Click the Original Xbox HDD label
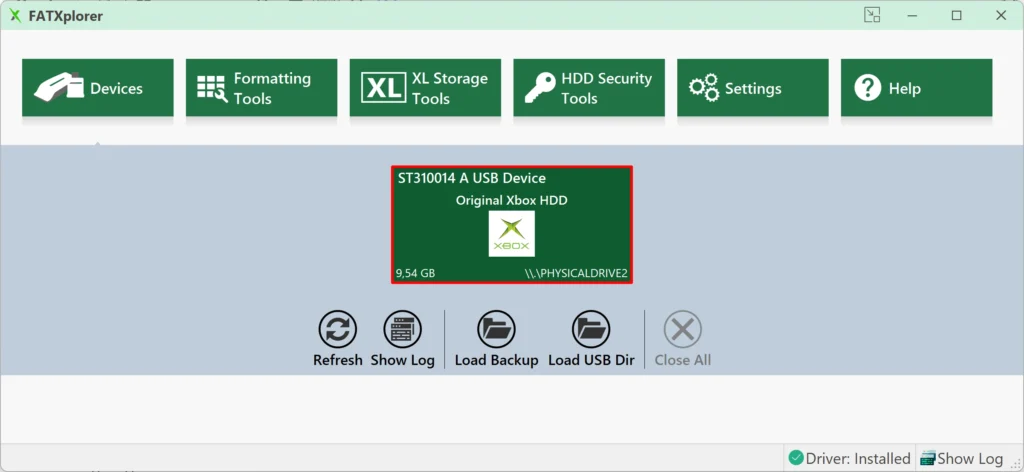Viewport: 1024px width, 472px height. pyautogui.click(x=511, y=200)
